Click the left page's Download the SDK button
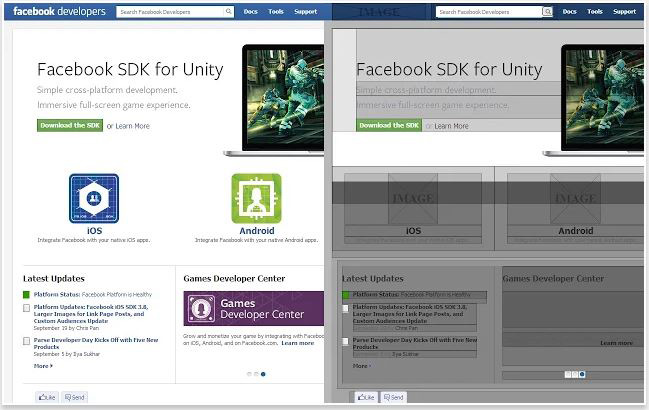The width and height of the screenshot is (649, 410). tap(70, 126)
